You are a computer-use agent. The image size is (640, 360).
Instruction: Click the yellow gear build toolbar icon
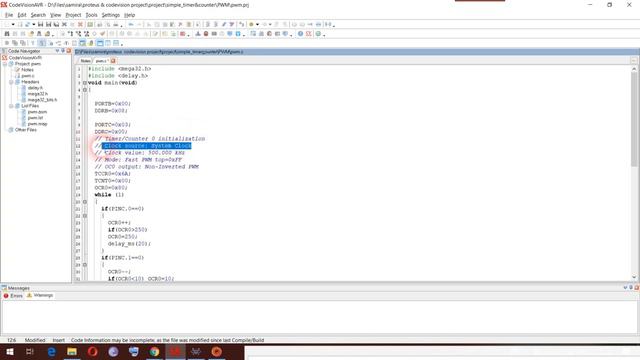click(x=251, y=24)
